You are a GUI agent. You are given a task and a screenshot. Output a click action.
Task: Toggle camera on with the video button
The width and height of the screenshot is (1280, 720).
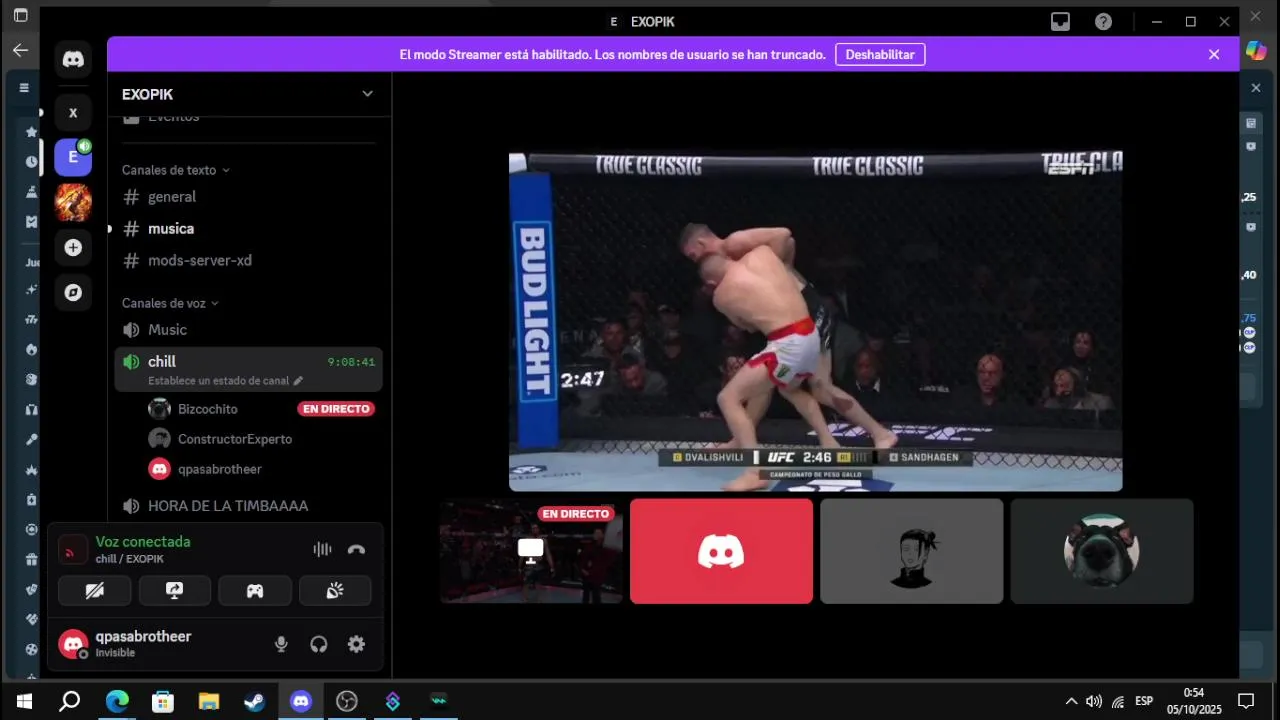95,591
